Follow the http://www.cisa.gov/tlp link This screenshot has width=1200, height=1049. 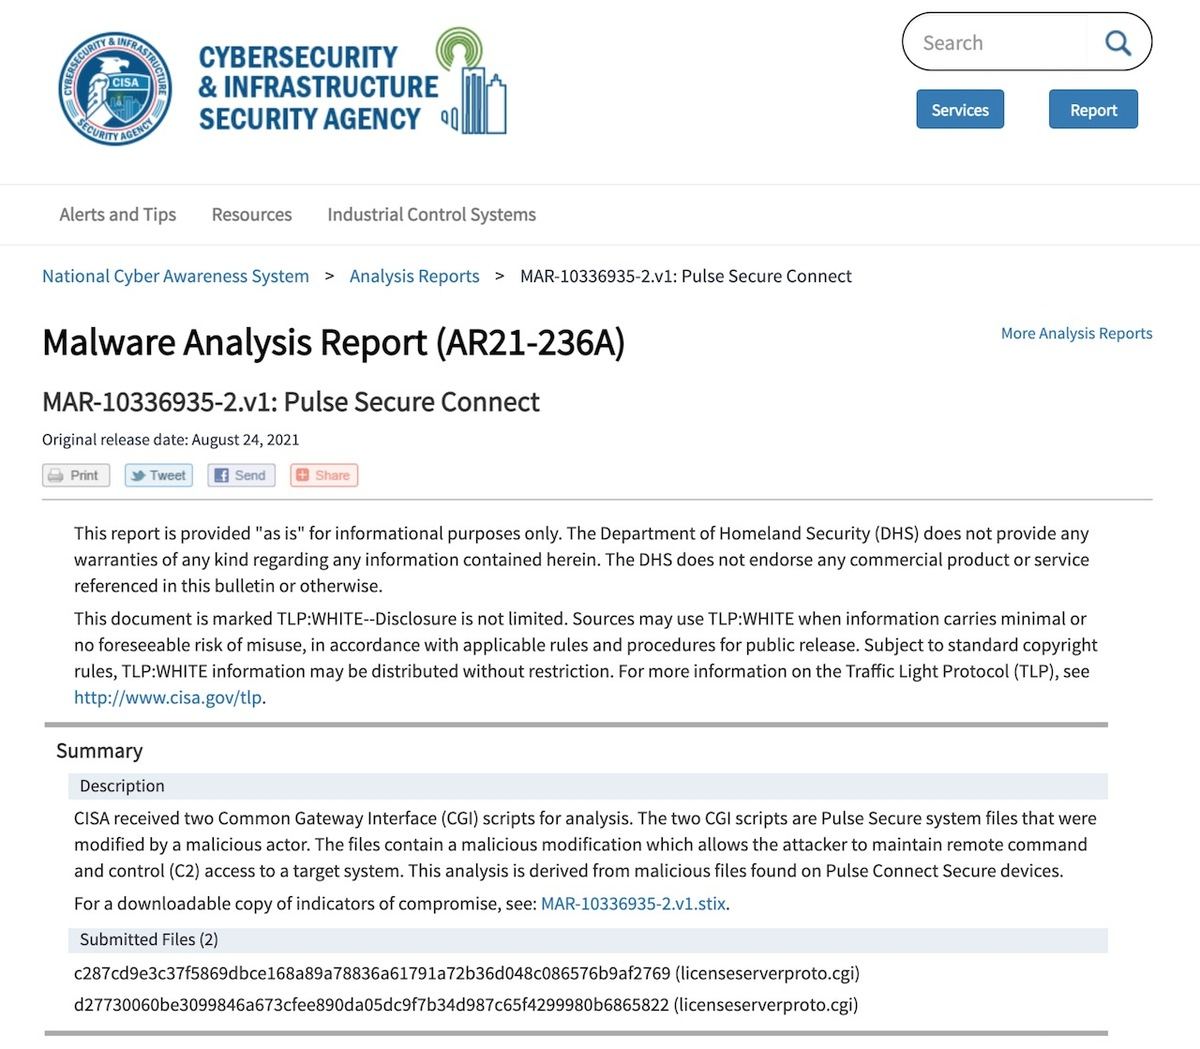pos(168,698)
